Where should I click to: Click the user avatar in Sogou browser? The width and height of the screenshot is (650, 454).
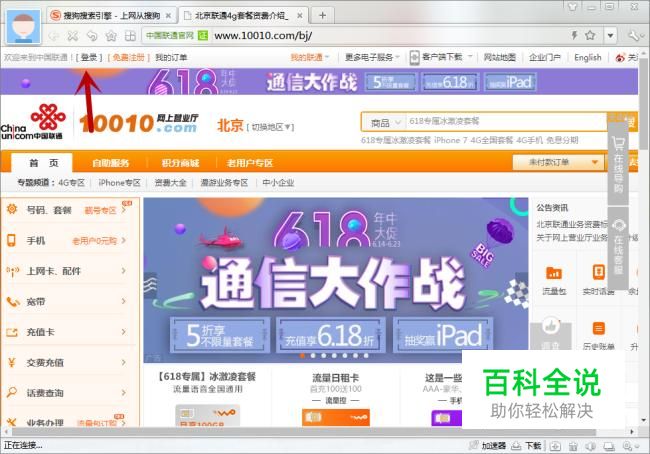click(24, 27)
